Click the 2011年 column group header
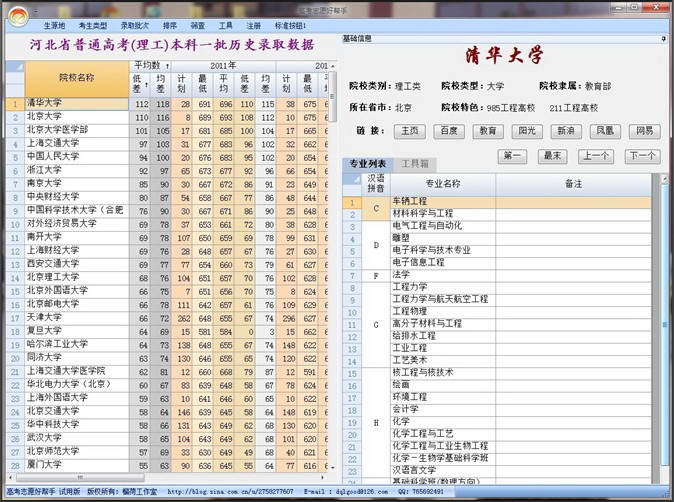The height and width of the screenshot is (502, 674). (x=223, y=66)
